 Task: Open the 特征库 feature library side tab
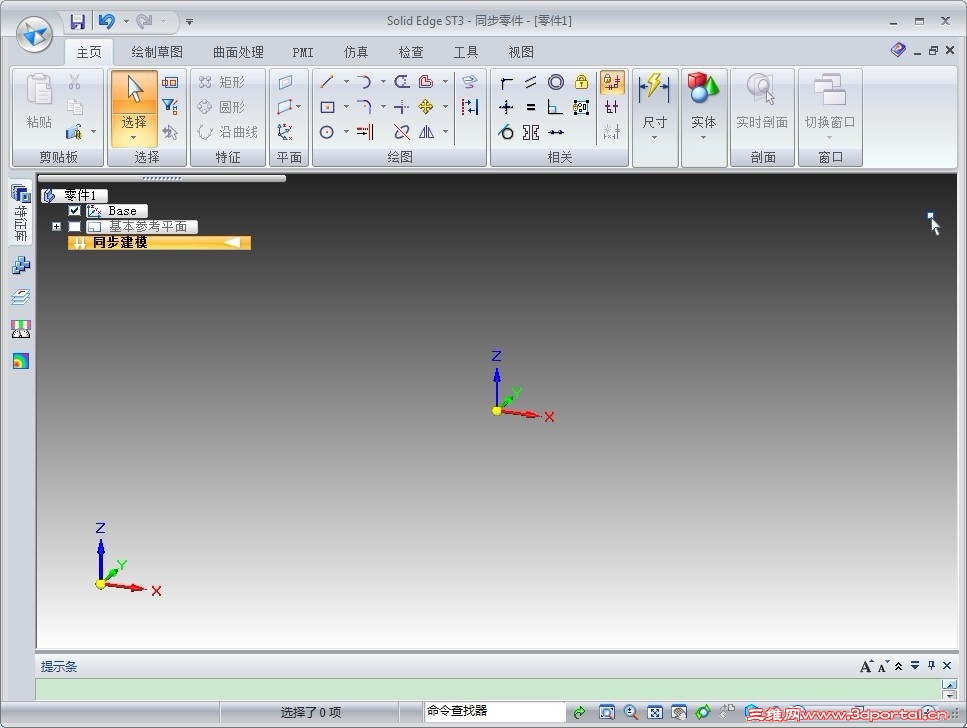pyautogui.click(x=20, y=213)
